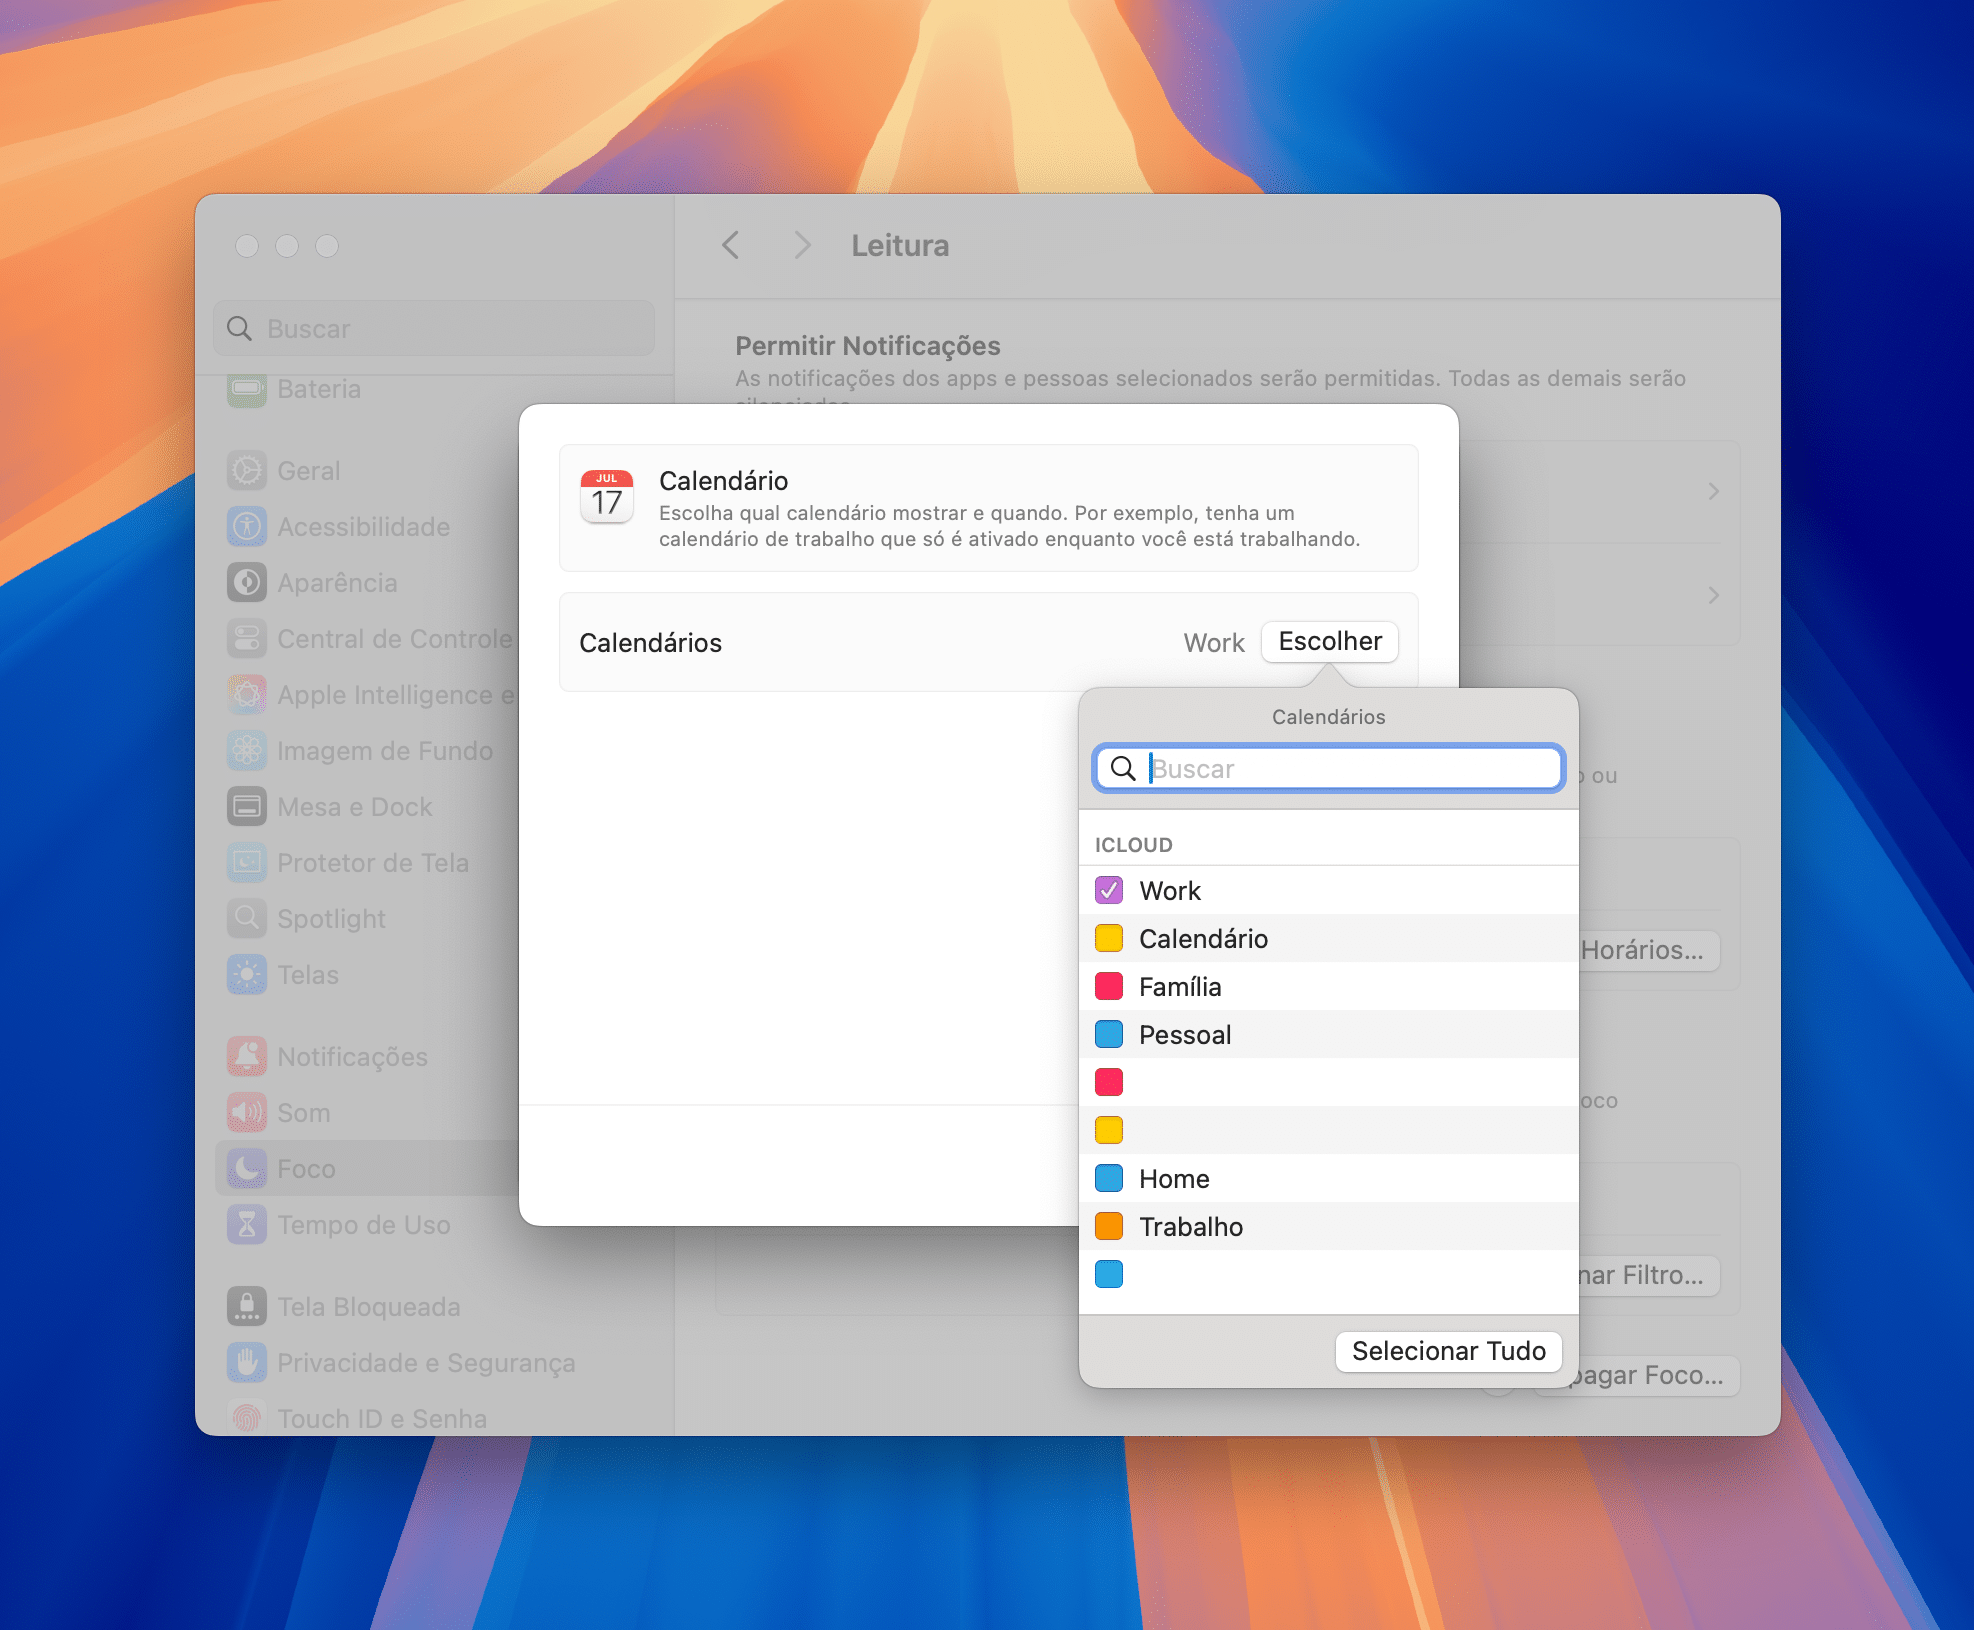
Task: Click the Apple Intelligence sidebar icon
Action: (x=247, y=695)
